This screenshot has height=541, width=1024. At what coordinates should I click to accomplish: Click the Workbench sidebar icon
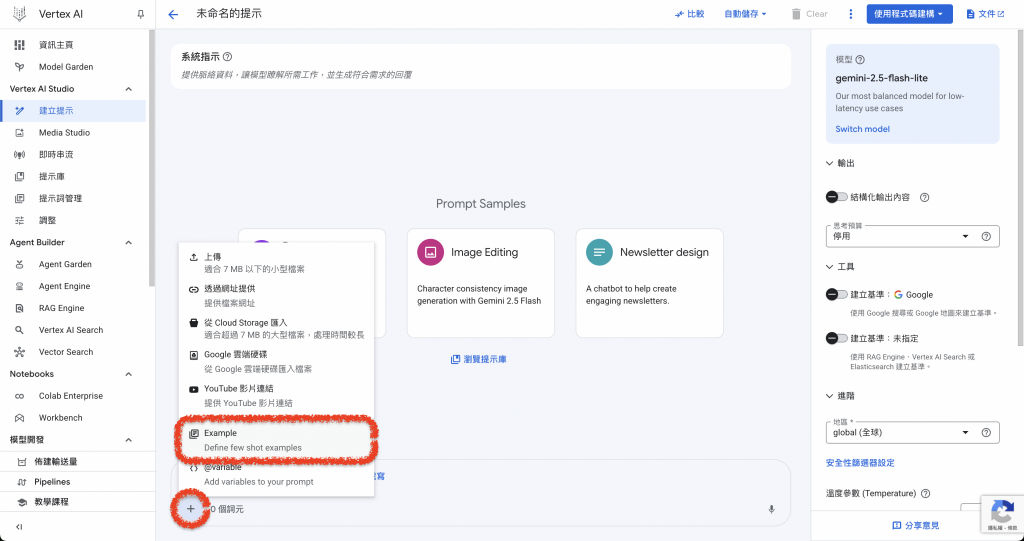click(20, 418)
